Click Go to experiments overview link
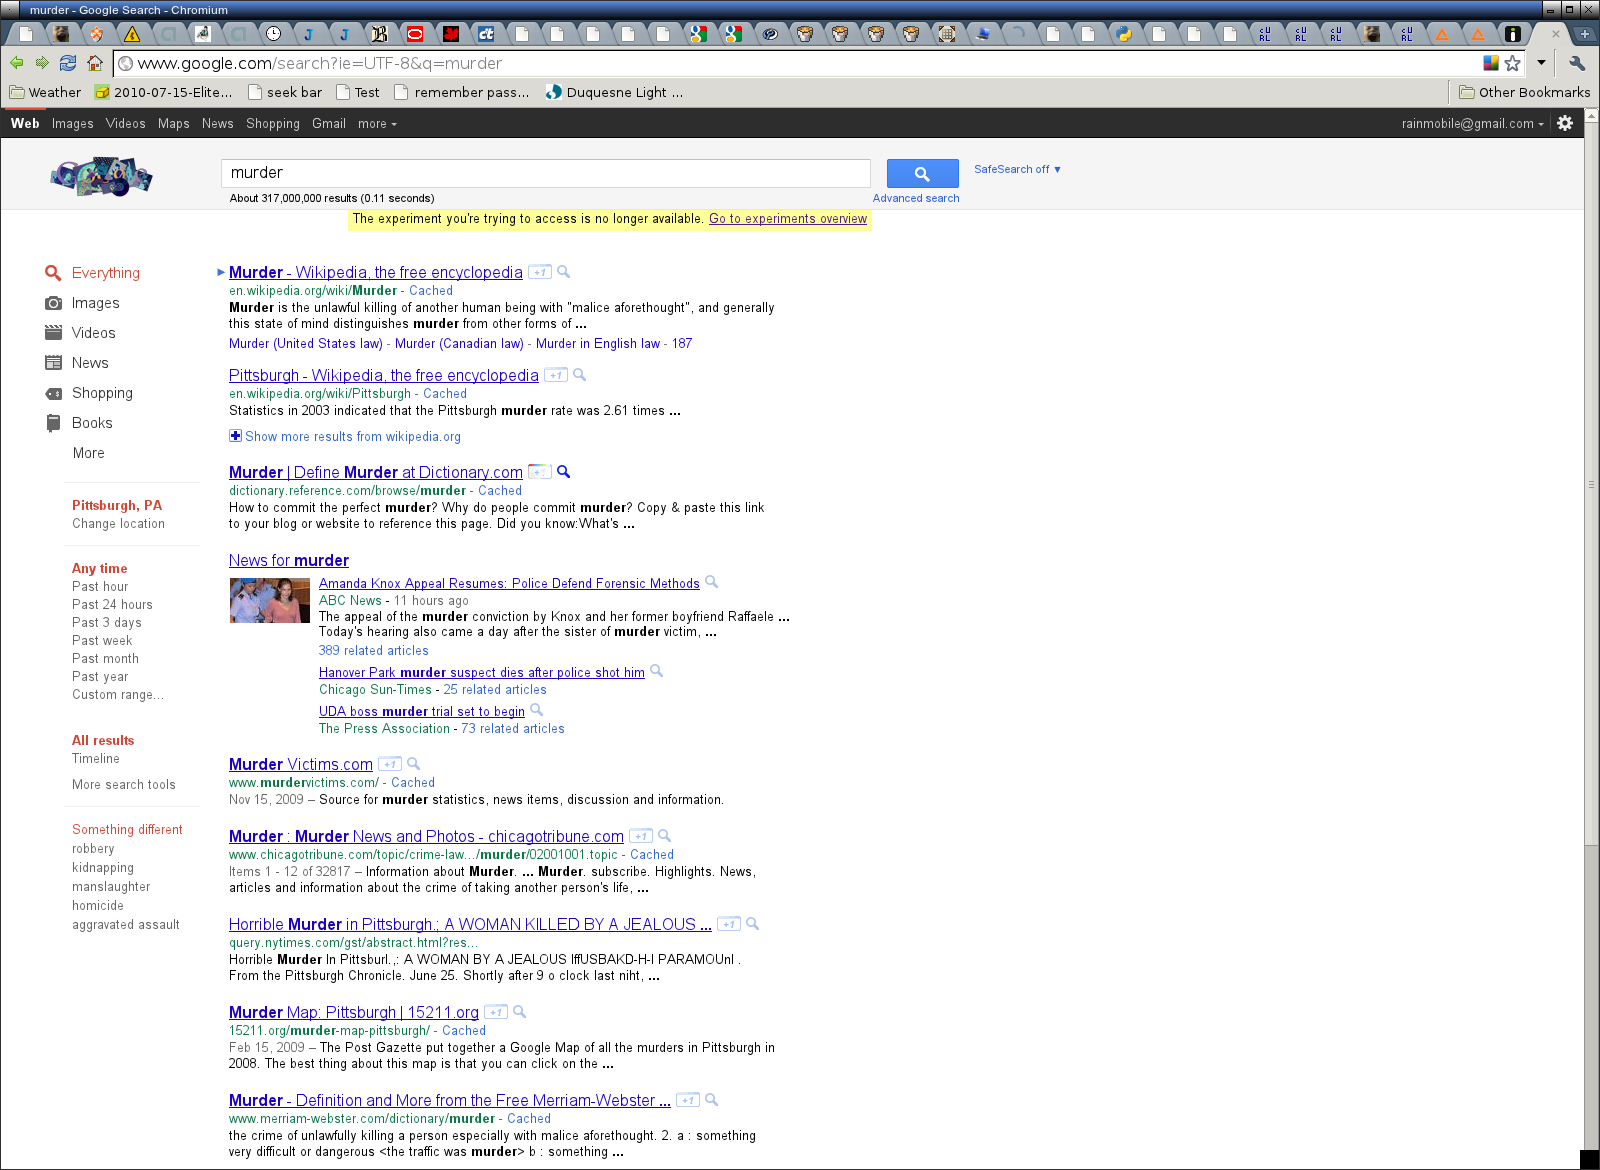The height and width of the screenshot is (1170, 1600). point(788,218)
